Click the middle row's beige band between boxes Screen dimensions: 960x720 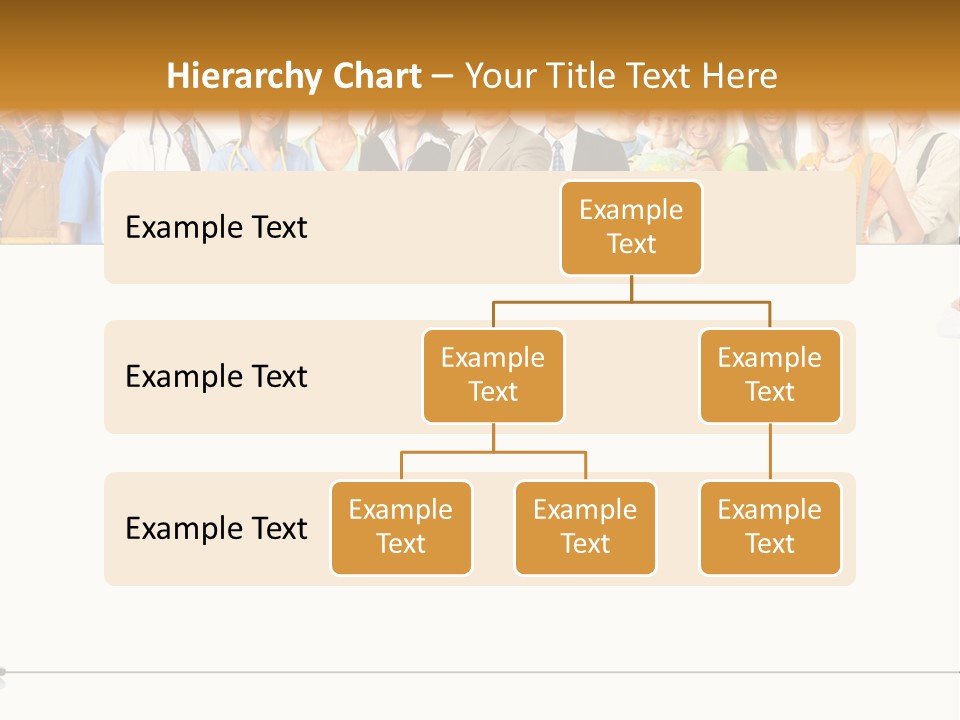tap(631, 390)
